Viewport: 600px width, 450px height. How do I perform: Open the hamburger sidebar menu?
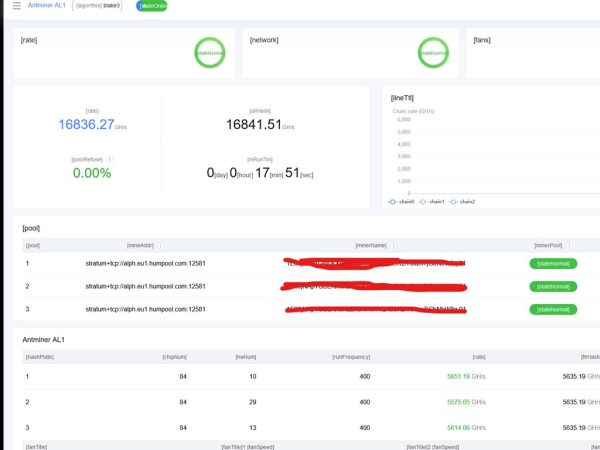[x=16, y=6]
